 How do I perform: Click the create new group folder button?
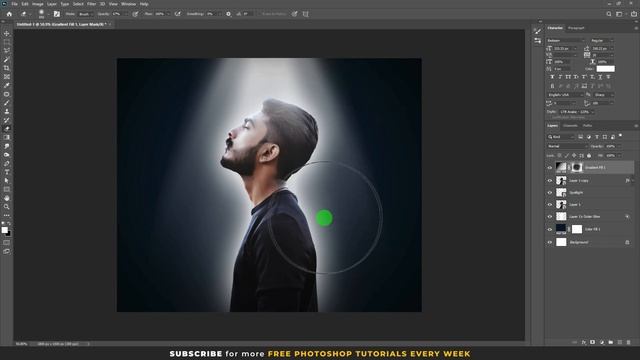611,342
